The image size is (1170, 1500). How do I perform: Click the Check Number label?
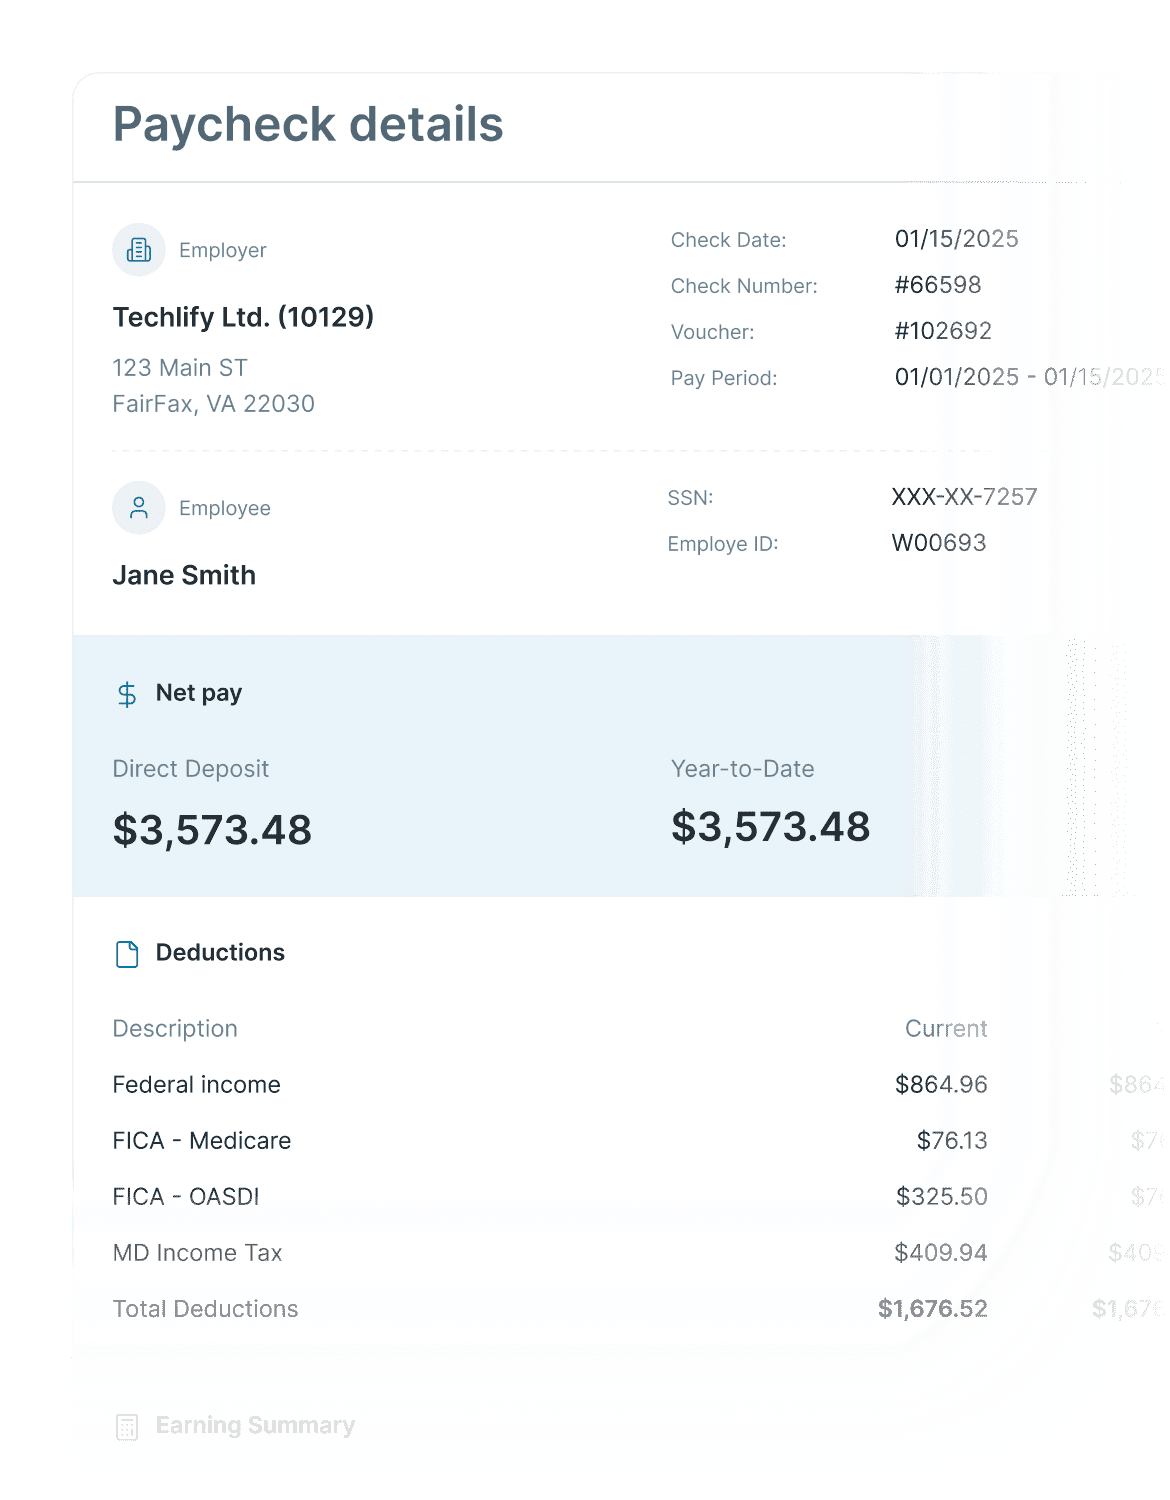click(744, 286)
